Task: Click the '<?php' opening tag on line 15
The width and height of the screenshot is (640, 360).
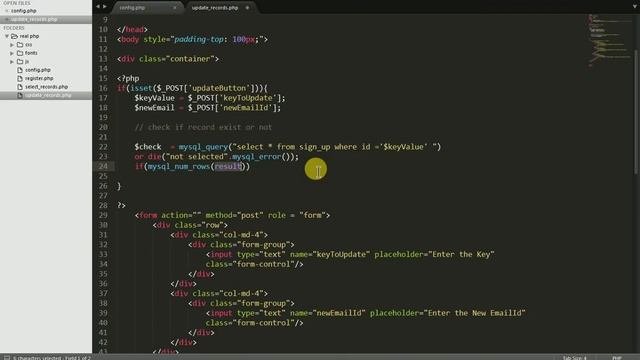Action: coord(128,78)
